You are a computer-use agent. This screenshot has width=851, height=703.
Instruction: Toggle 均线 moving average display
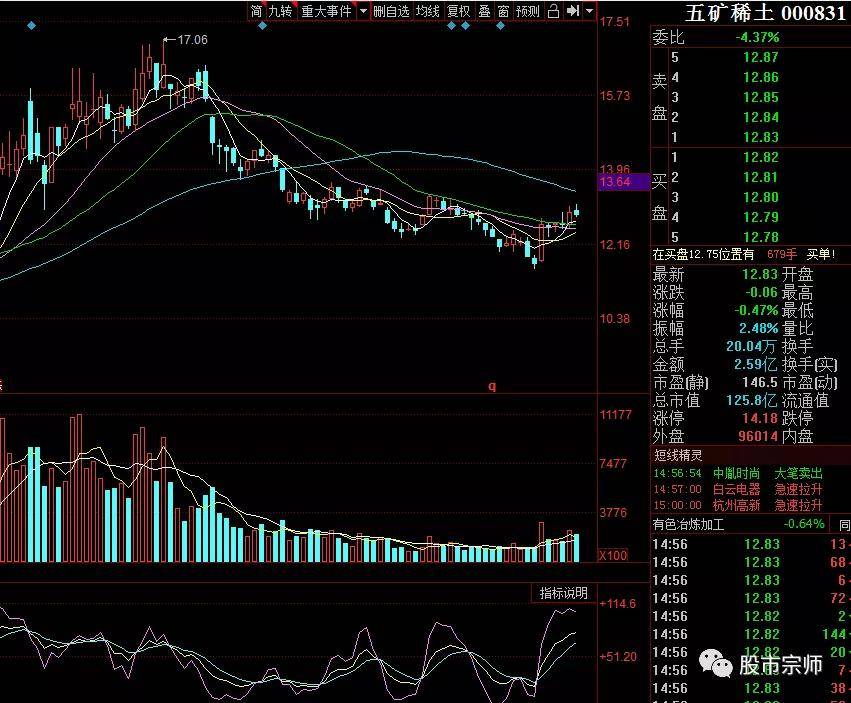[428, 11]
